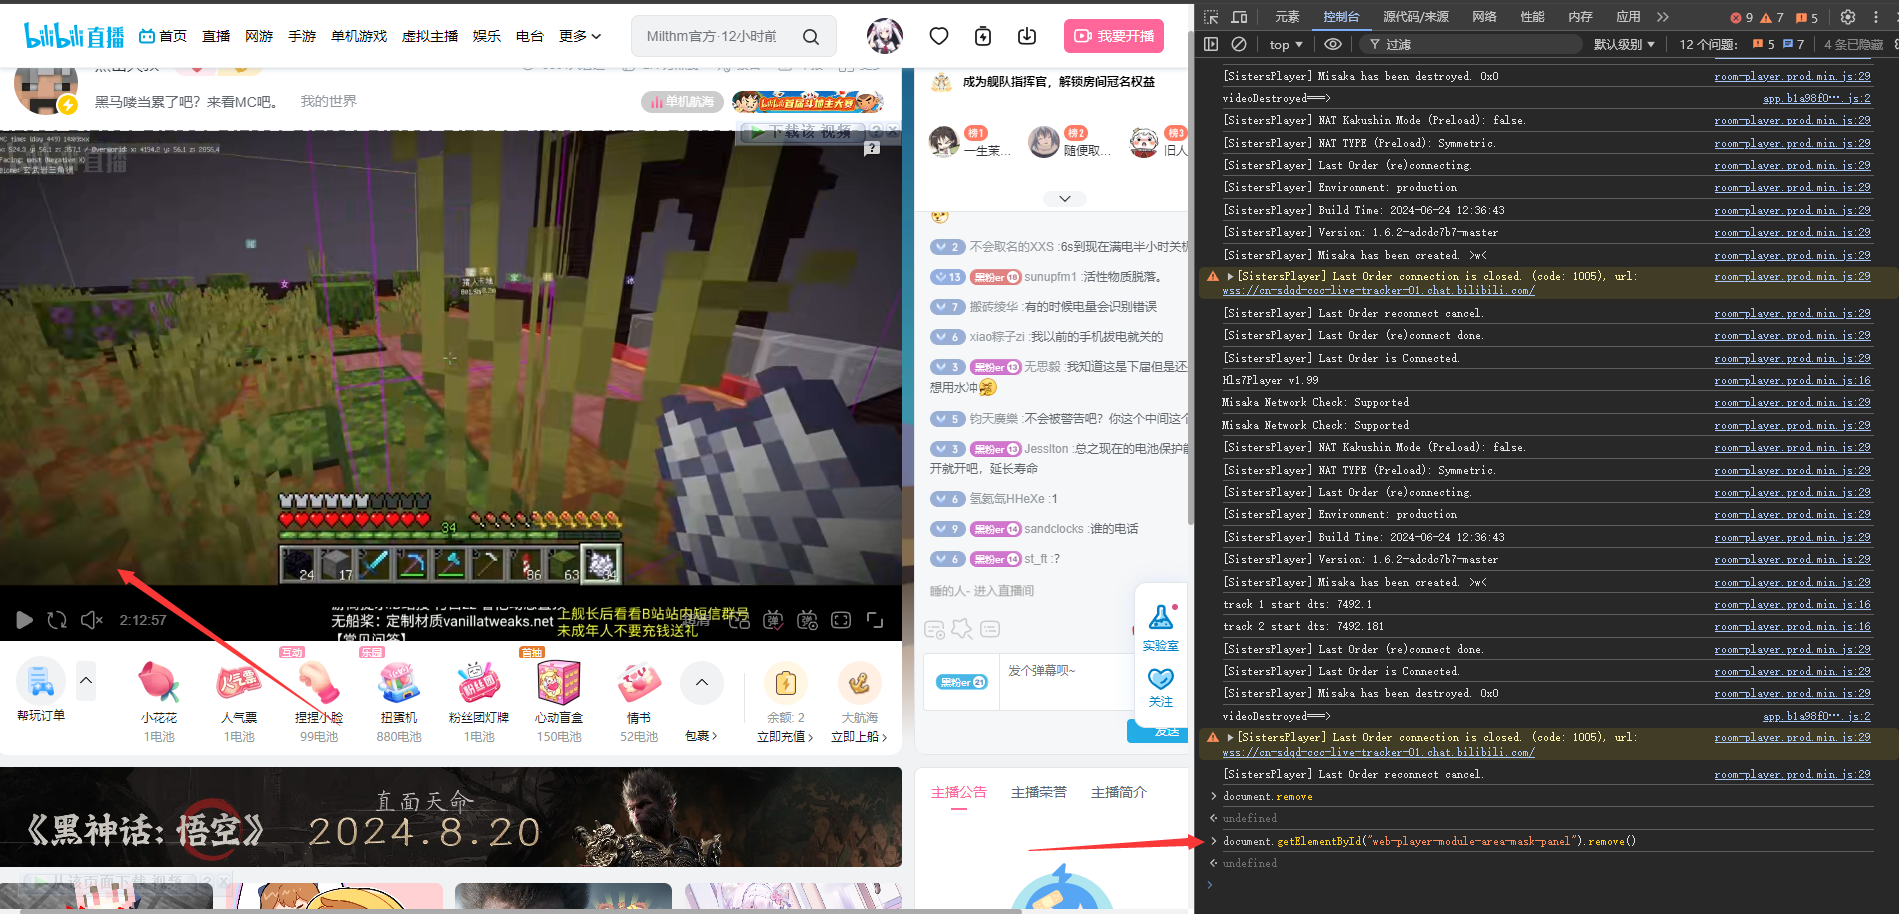The width and height of the screenshot is (1899, 914).
Task: Click the download client icon in header
Action: click(1026, 36)
